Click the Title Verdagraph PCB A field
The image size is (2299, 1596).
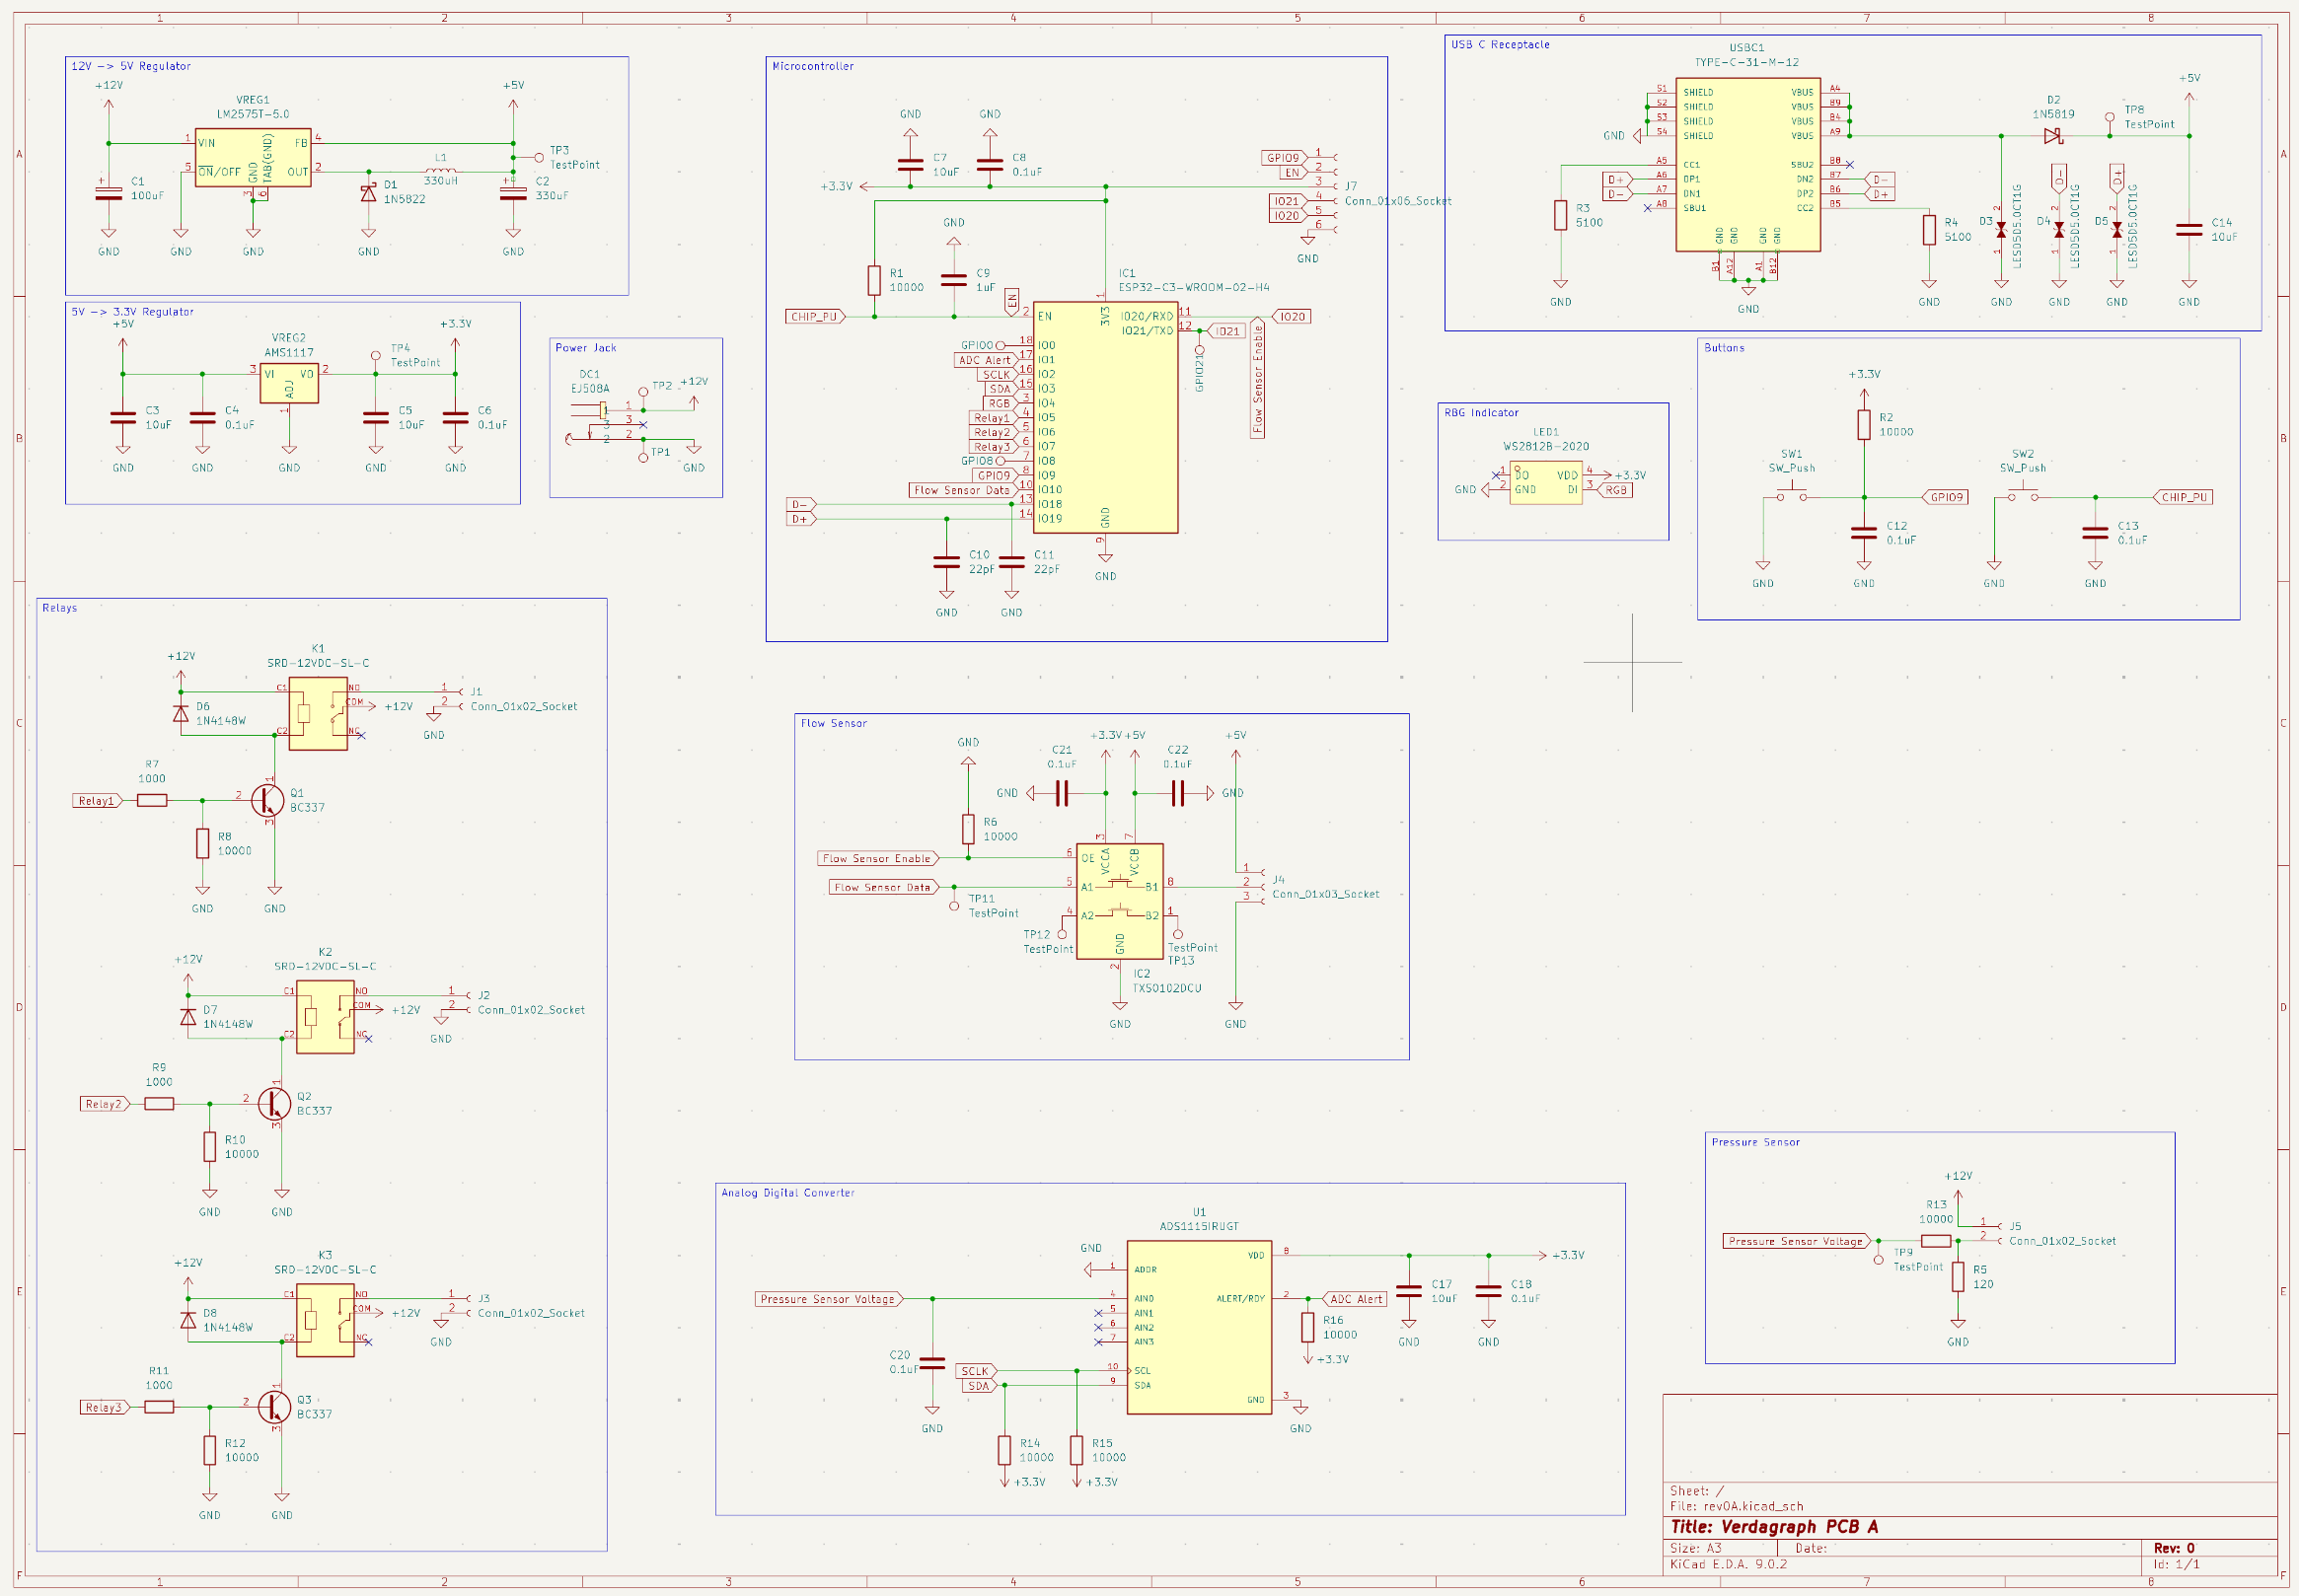[1774, 1527]
